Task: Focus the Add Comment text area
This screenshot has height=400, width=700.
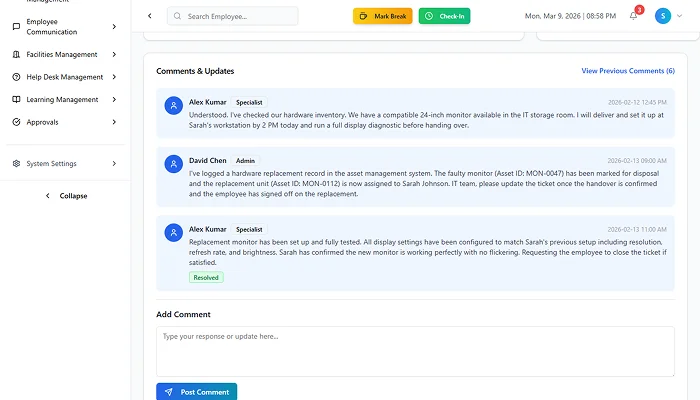Action: [415, 351]
